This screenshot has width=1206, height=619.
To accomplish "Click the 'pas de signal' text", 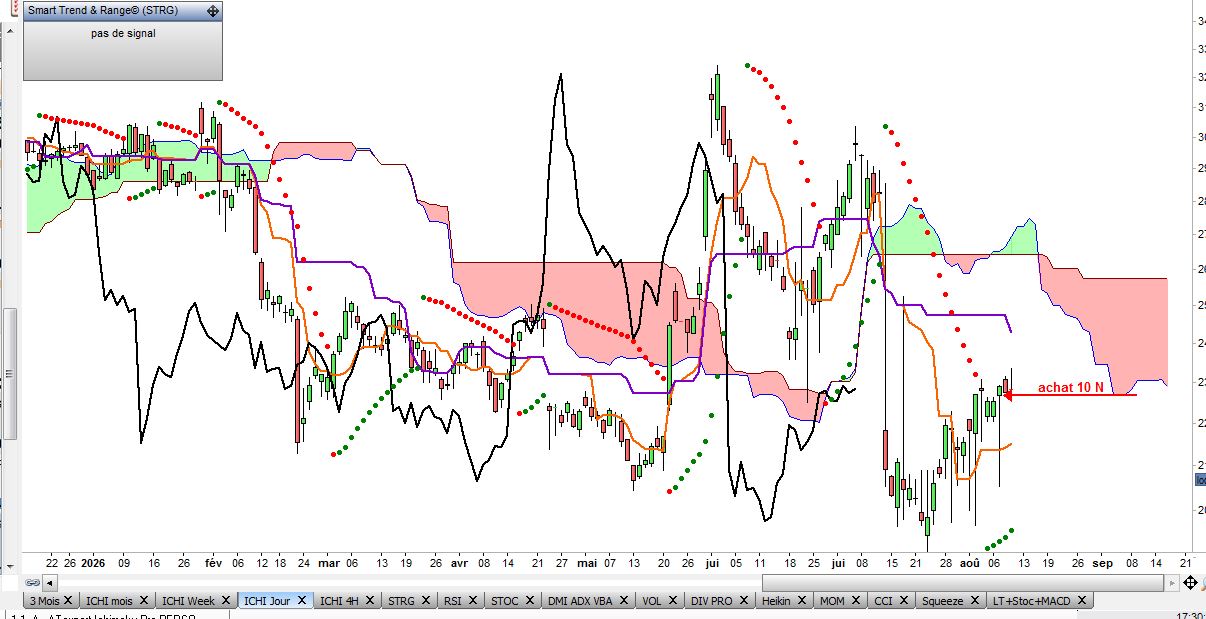I will pyautogui.click(x=123, y=34).
